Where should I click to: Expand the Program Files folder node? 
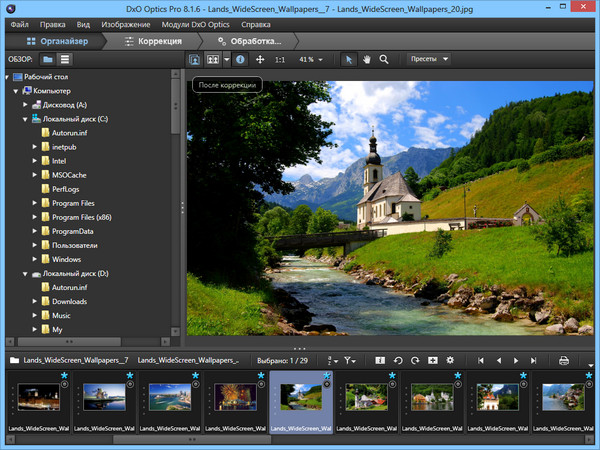pyautogui.click(x=34, y=203)
